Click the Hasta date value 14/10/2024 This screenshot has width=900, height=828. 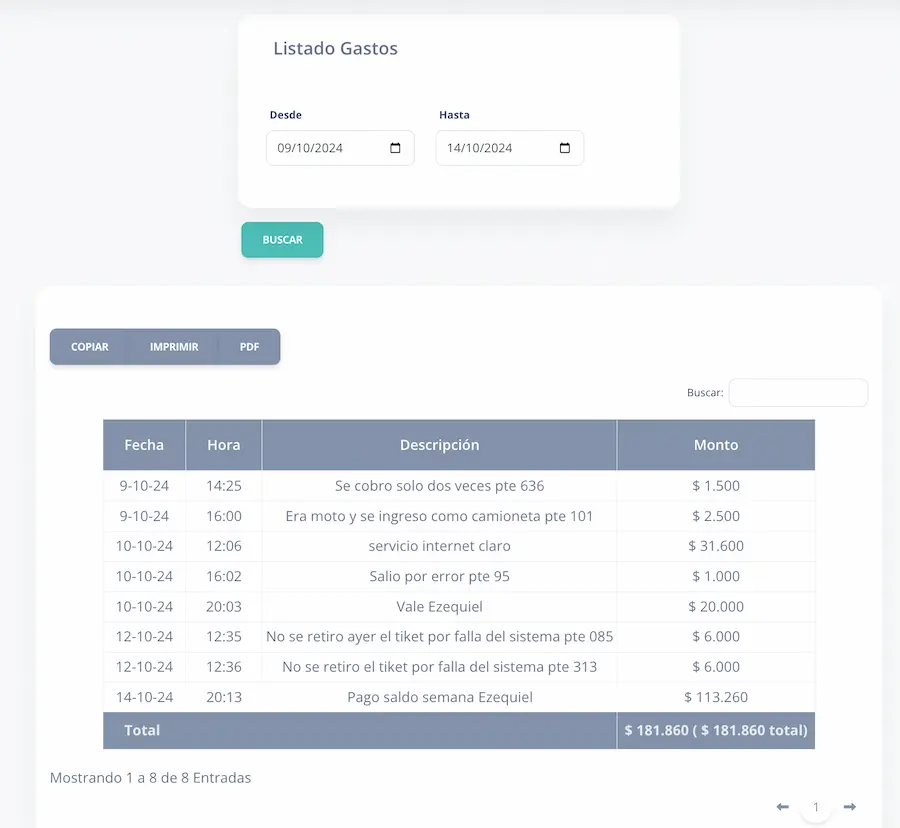click(x=480, y=148)
